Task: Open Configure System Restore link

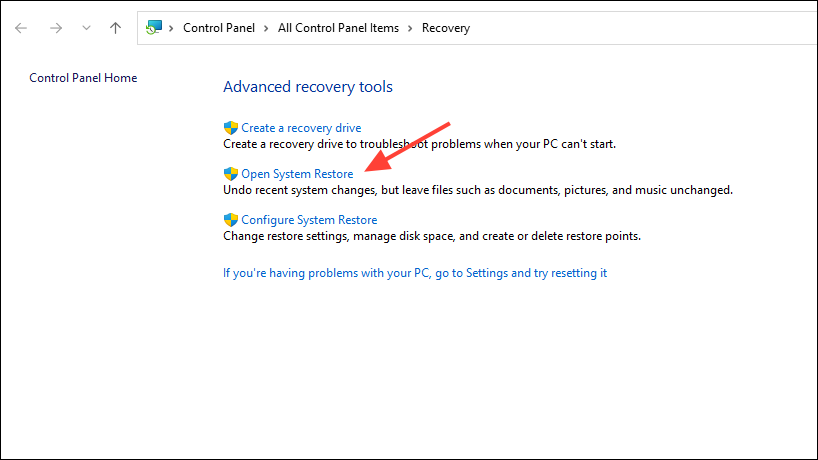Action: click(309, 220)
